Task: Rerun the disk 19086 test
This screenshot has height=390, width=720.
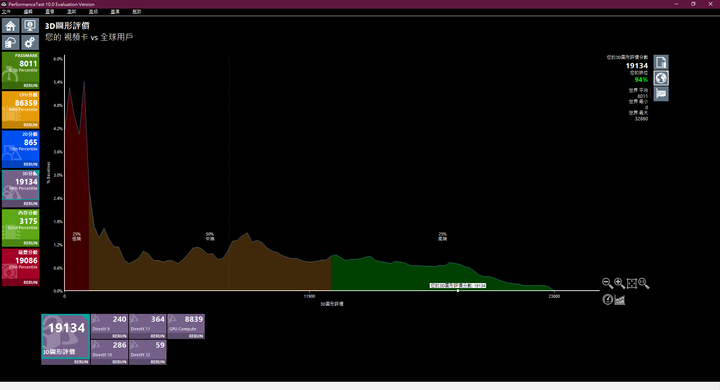Action: tap(30, 283)
